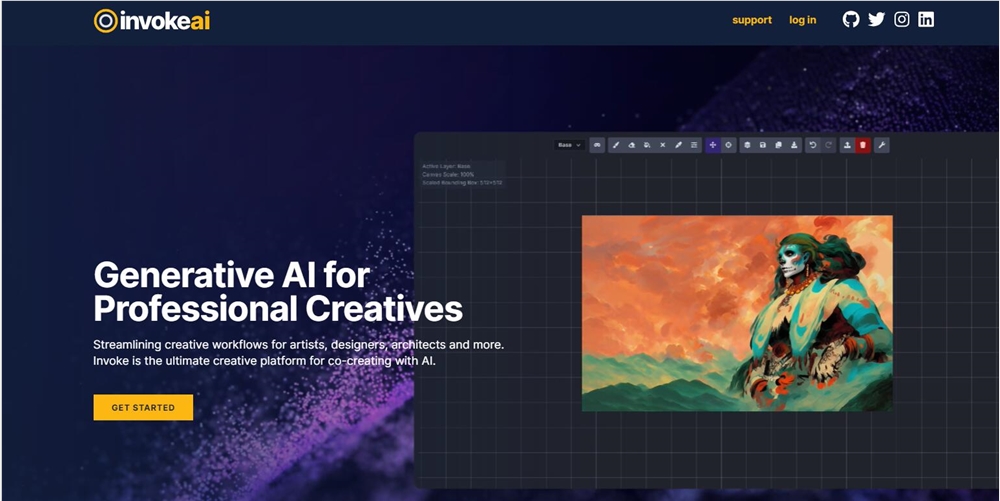The height and width of the screenshot is (501, 1000).
Task: Open the GitHub icon link
Action: pos(851,19)
